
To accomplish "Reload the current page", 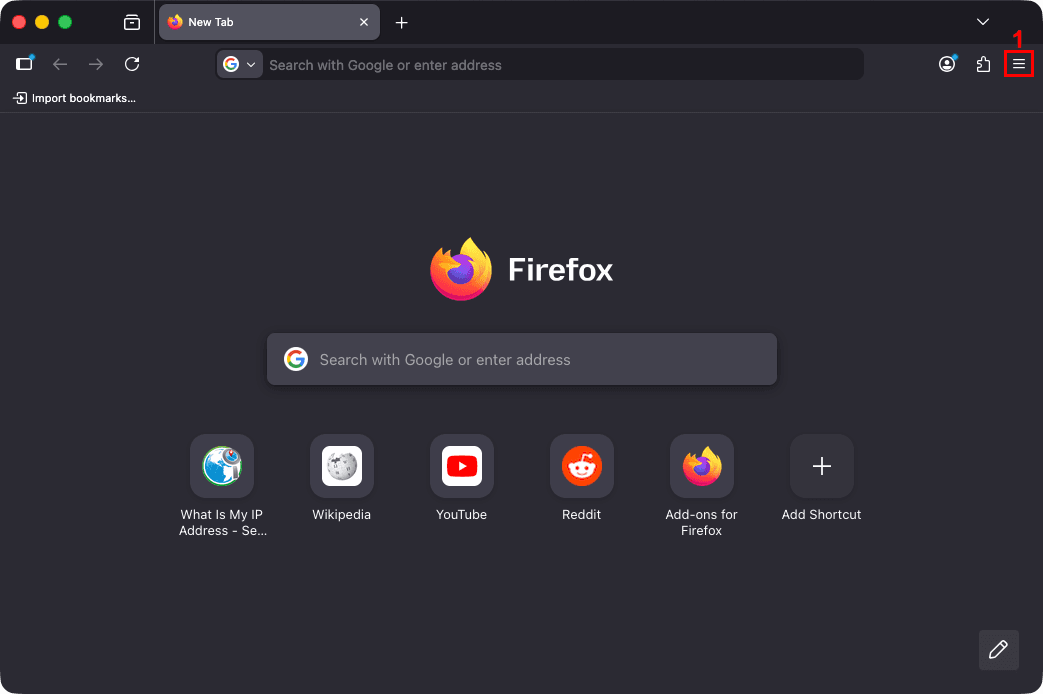I will click(132, 64).
